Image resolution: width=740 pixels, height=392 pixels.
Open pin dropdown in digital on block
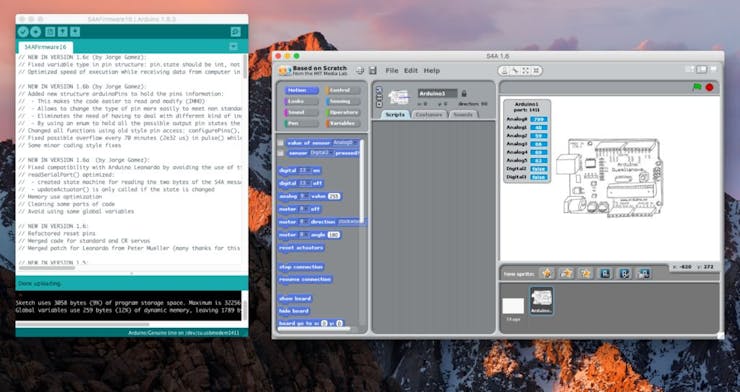[x=304, y=170]
